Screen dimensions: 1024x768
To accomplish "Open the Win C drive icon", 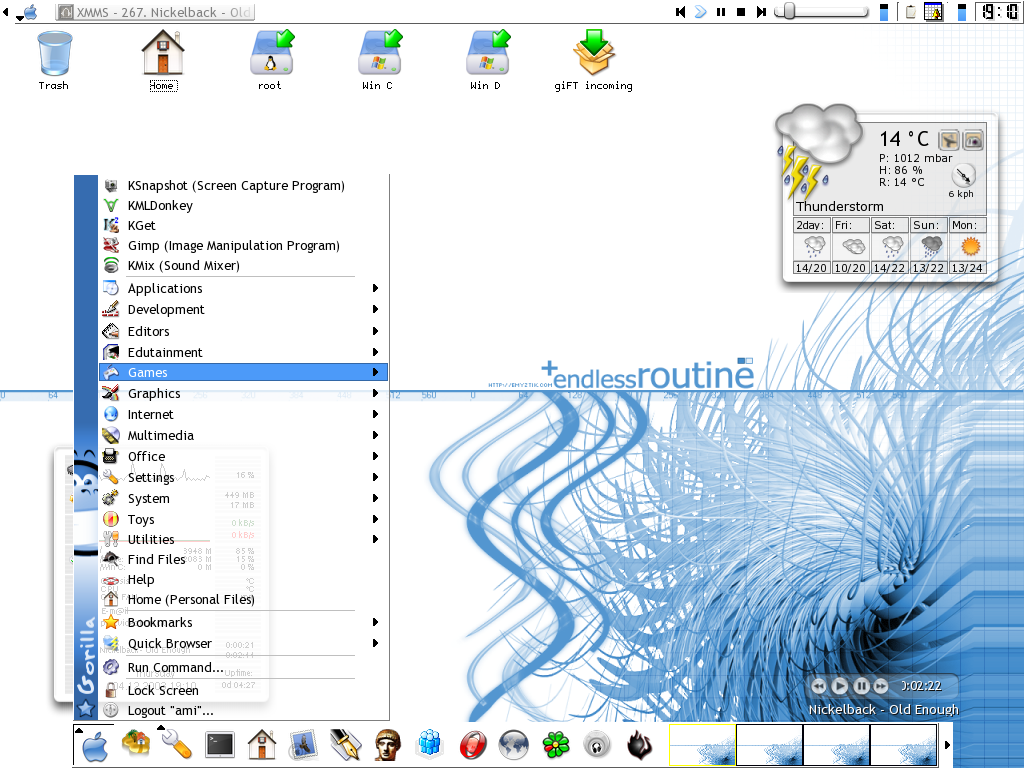I will pos(378,60).
